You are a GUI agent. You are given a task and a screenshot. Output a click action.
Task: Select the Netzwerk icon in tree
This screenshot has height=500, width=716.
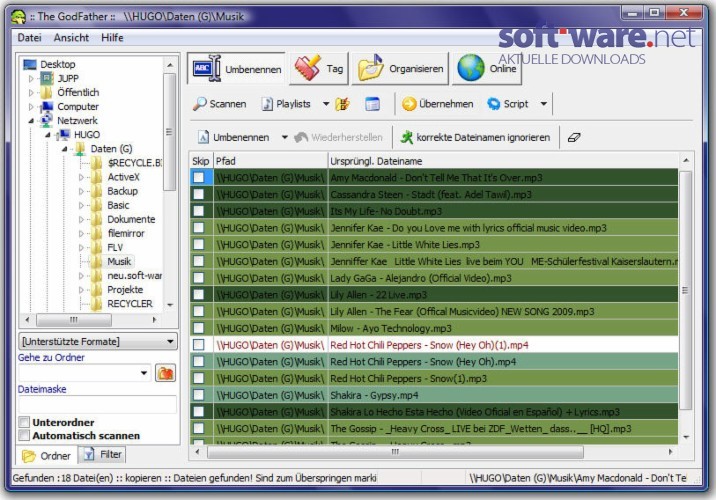tap(46, 120)
